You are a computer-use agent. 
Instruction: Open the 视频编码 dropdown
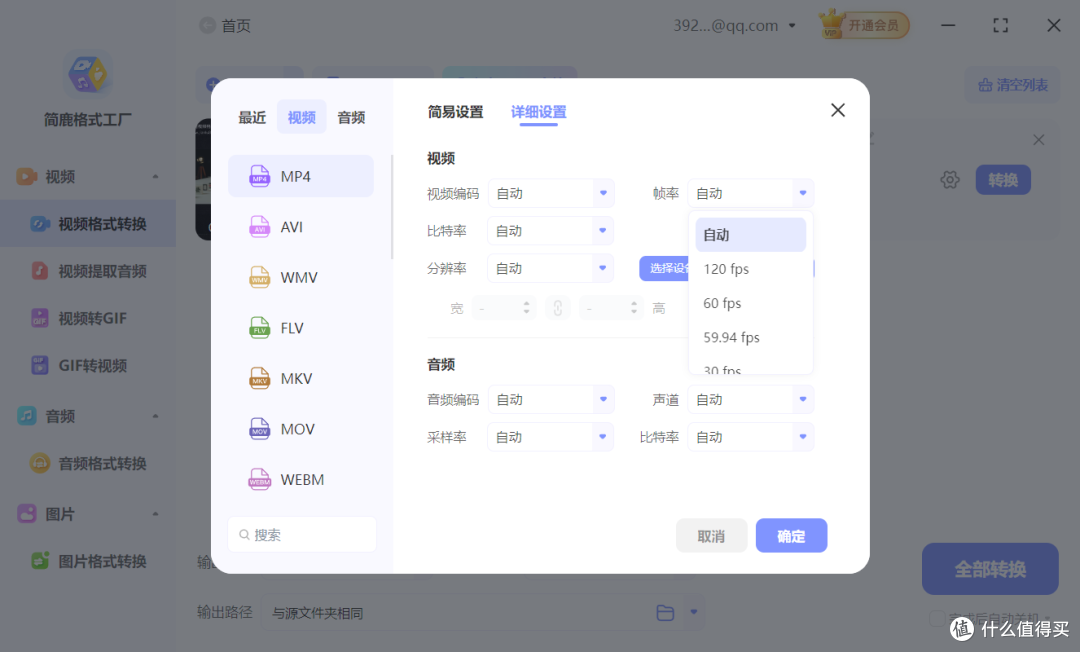[551, 193]
